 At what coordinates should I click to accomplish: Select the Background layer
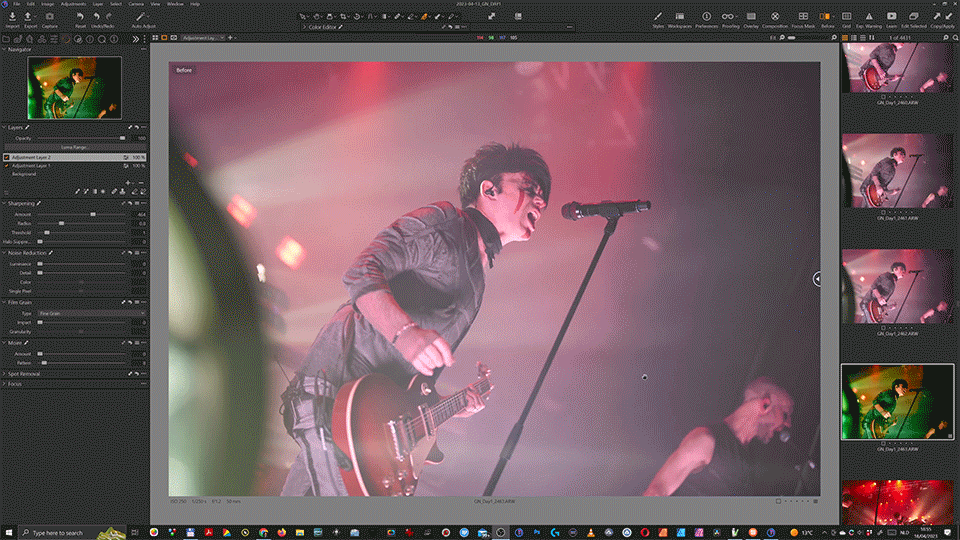24,174
